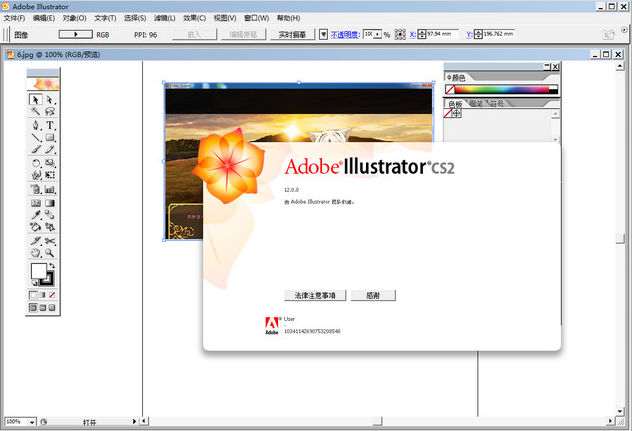Select the Scissors tool
This screenshot has height=431, width=632.
point(50,241)
